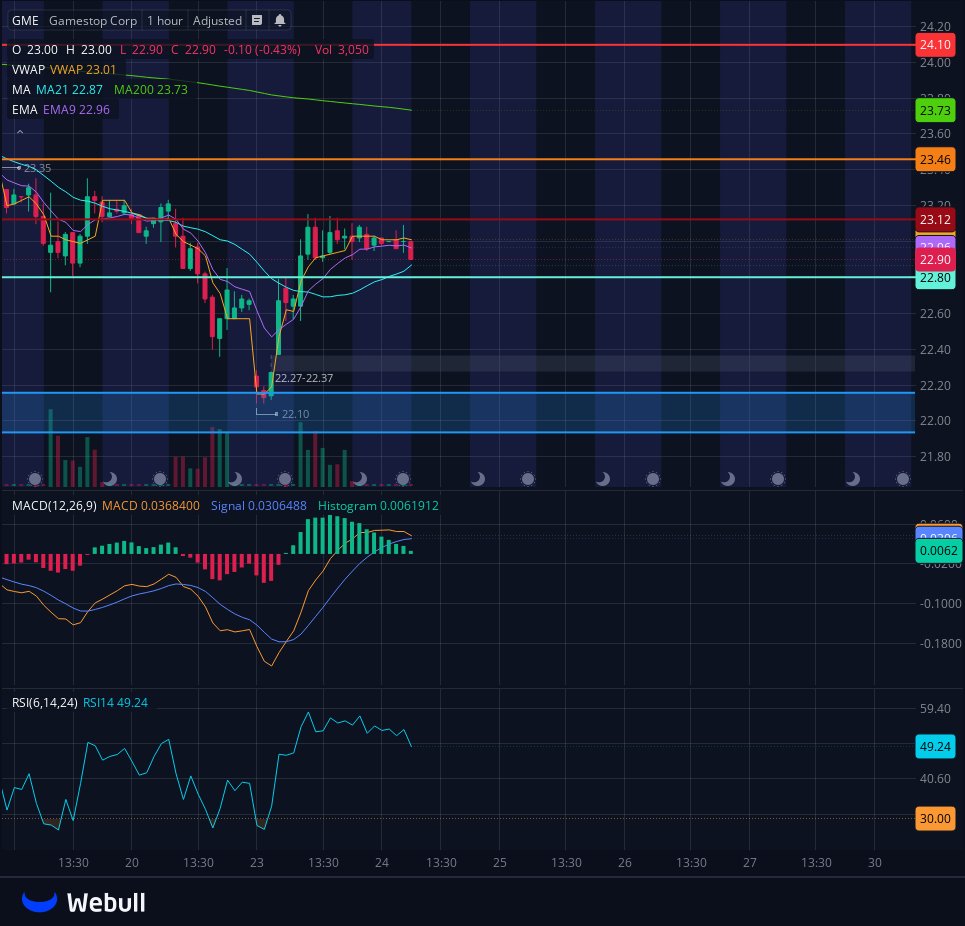The image size is (965, 926).
Task: Select the RSI14 49.24 legend value
Action: [x=115, y=703]
